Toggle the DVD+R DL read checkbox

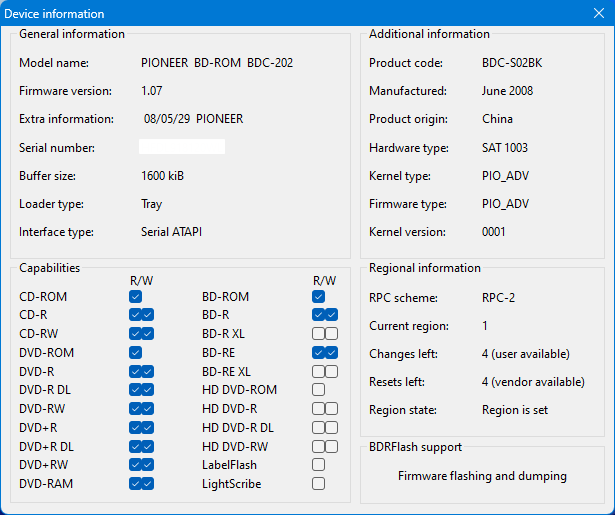click(x=135, y=446)
